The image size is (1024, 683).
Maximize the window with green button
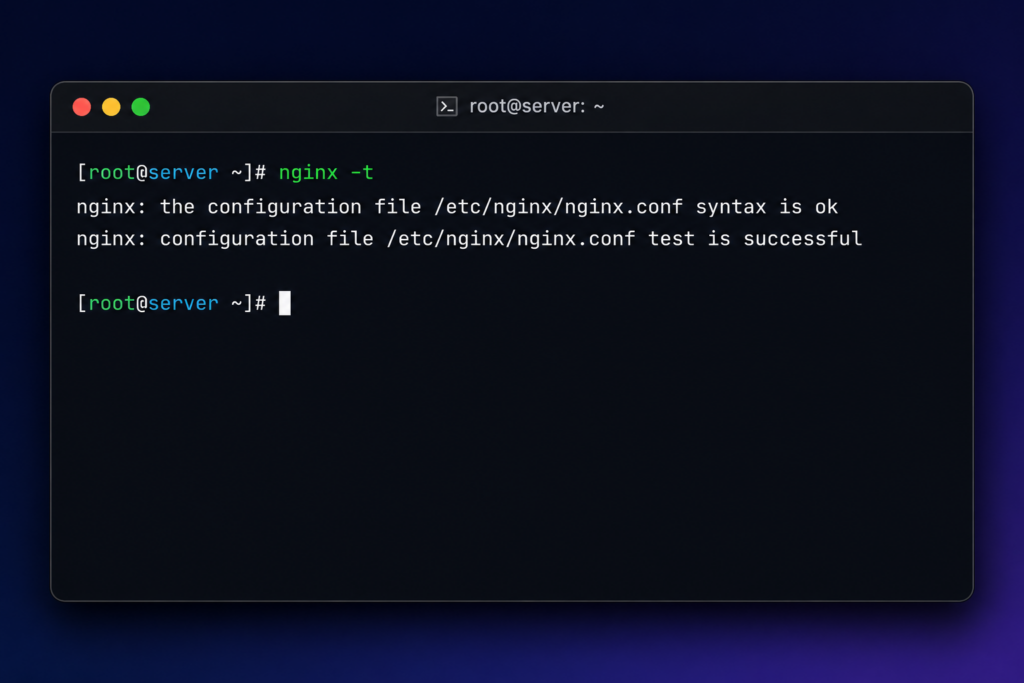coord(140,107)
